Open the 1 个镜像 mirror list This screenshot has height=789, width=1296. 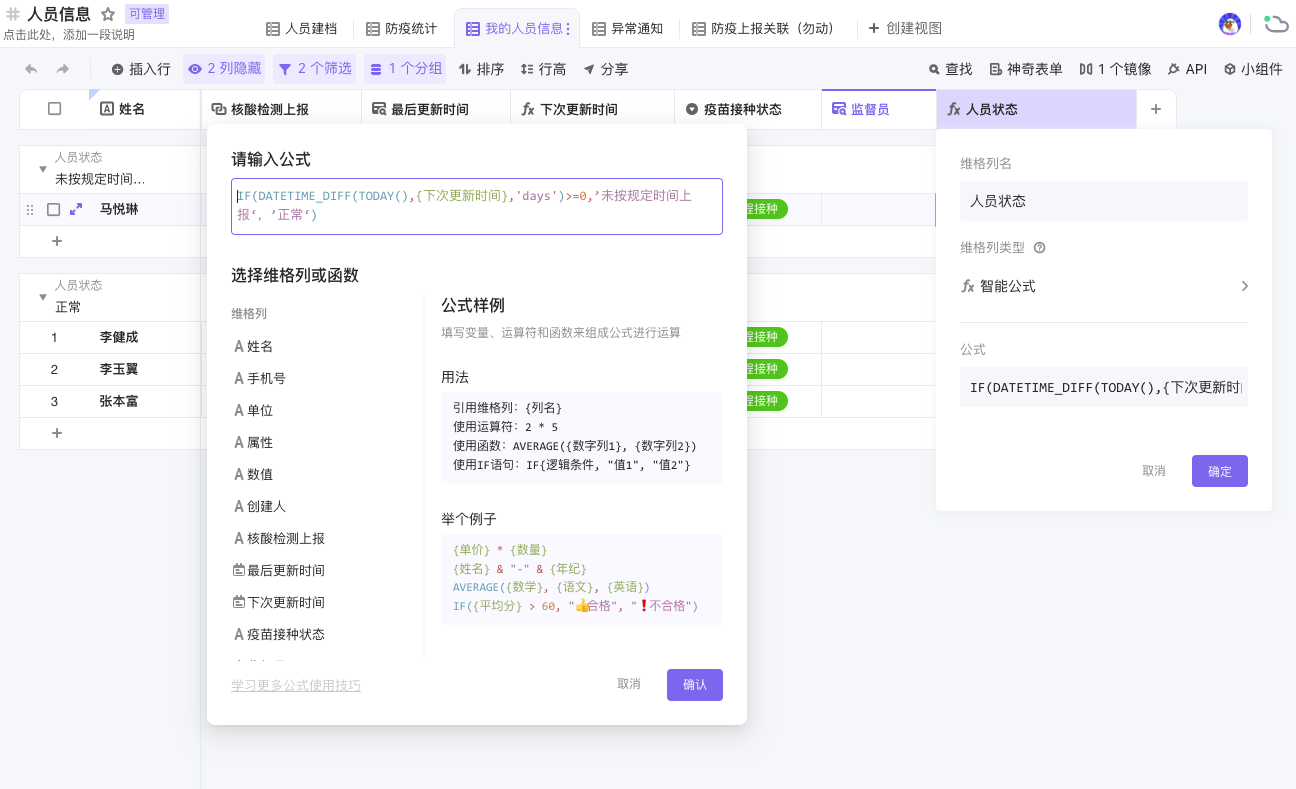point(1115,69)
